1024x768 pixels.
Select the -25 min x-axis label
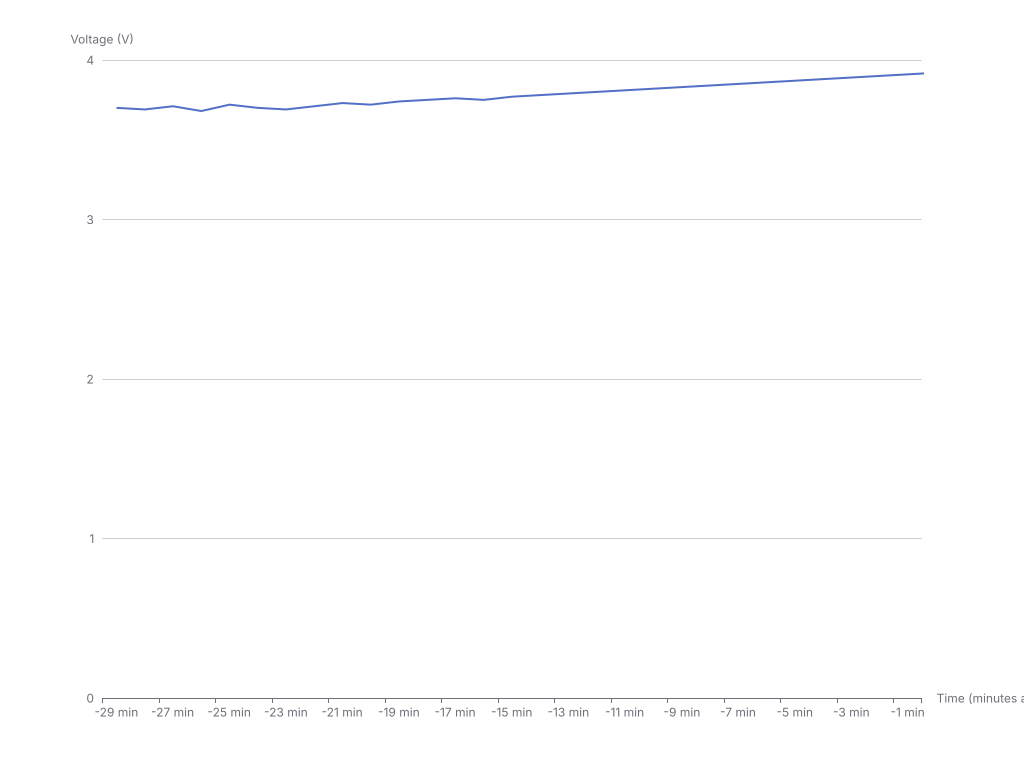(230, 713)
